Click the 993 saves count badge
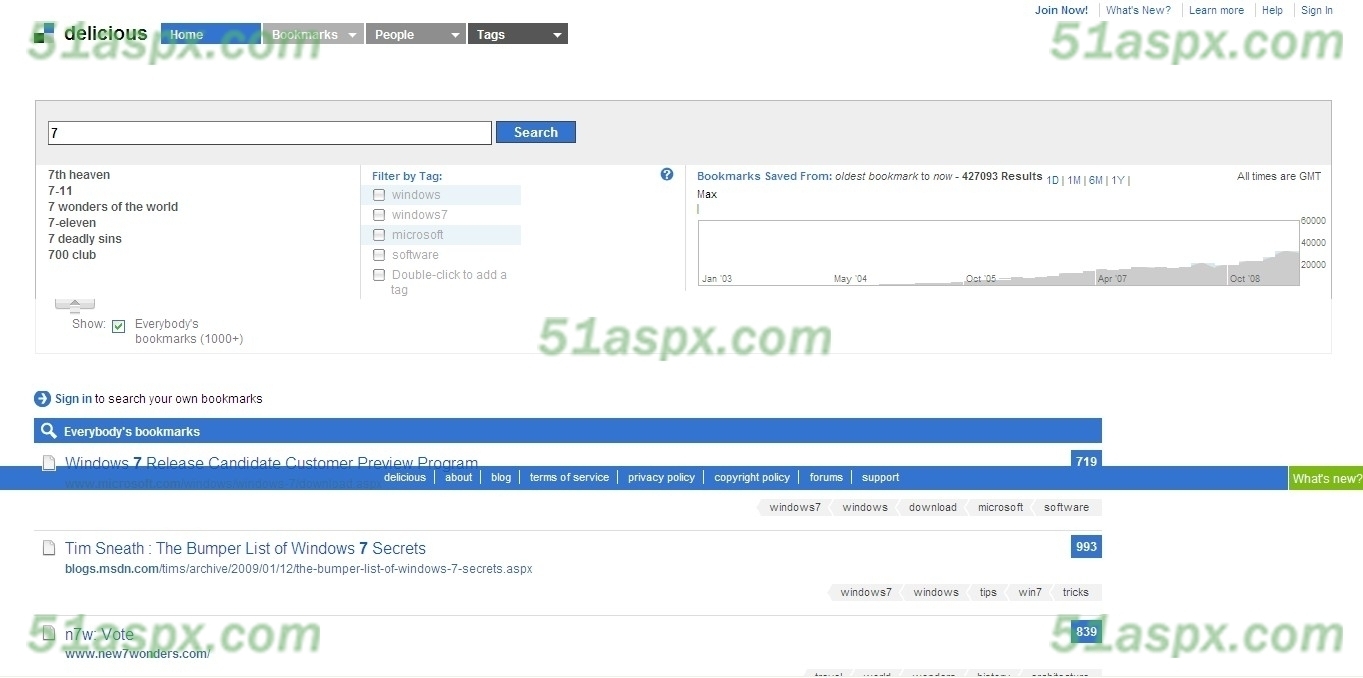Image resolution: width=1363 pixels, height=678 pixels. click(x=1086, y=546)
